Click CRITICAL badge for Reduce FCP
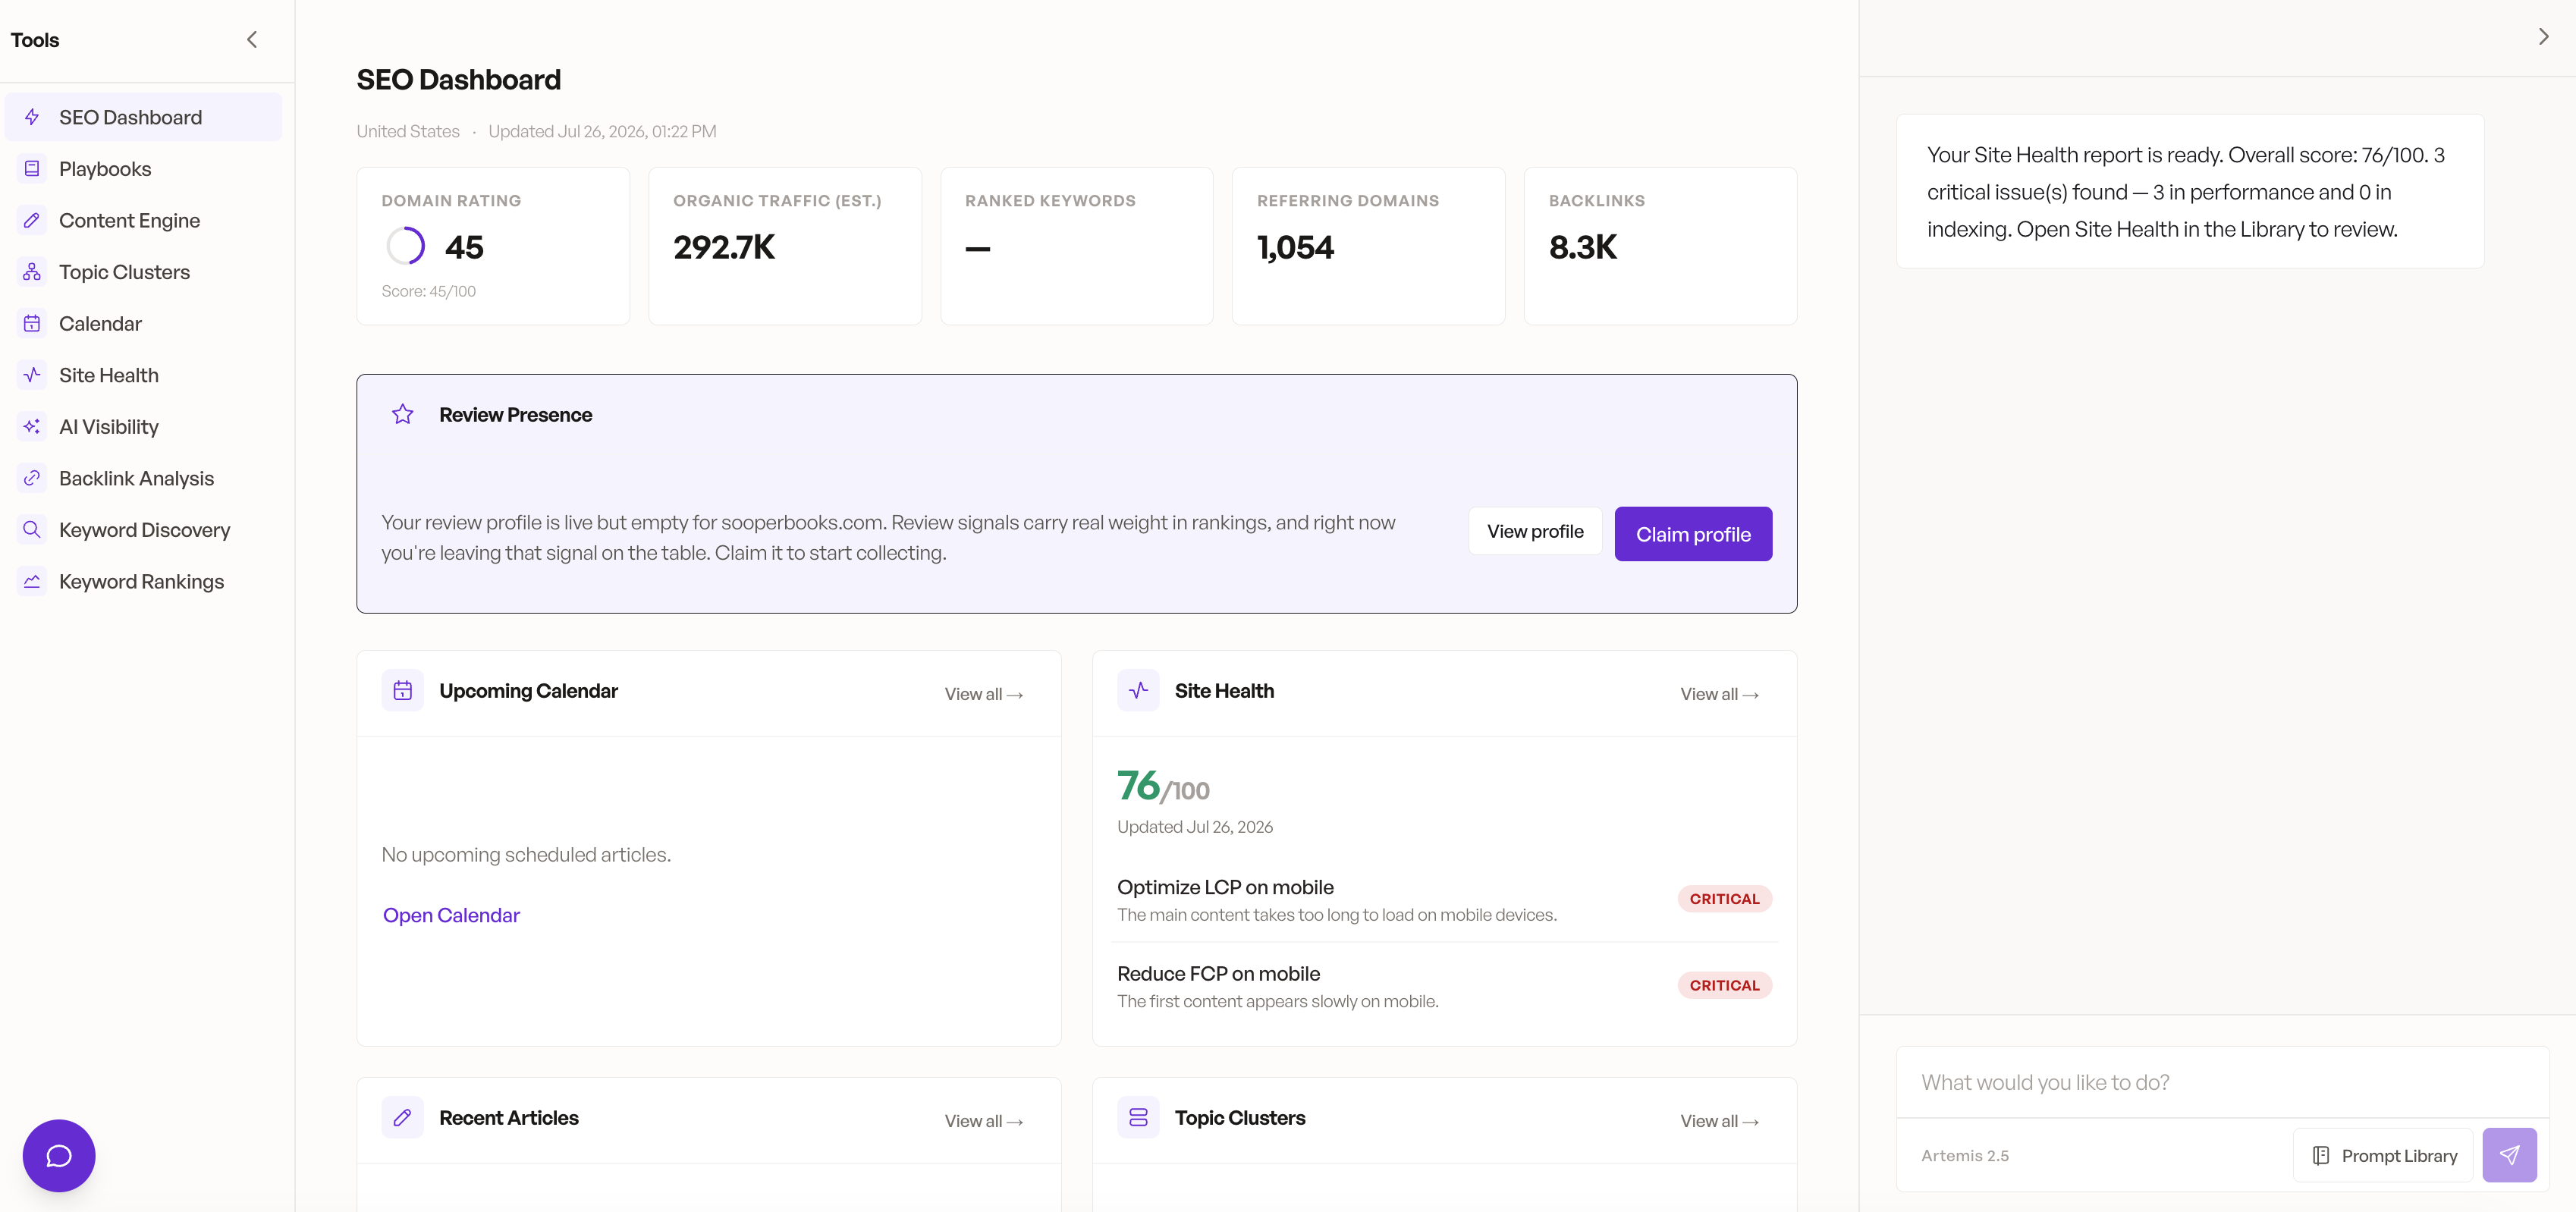This screenshot has width=2576, height=1212. point(1724,985)
